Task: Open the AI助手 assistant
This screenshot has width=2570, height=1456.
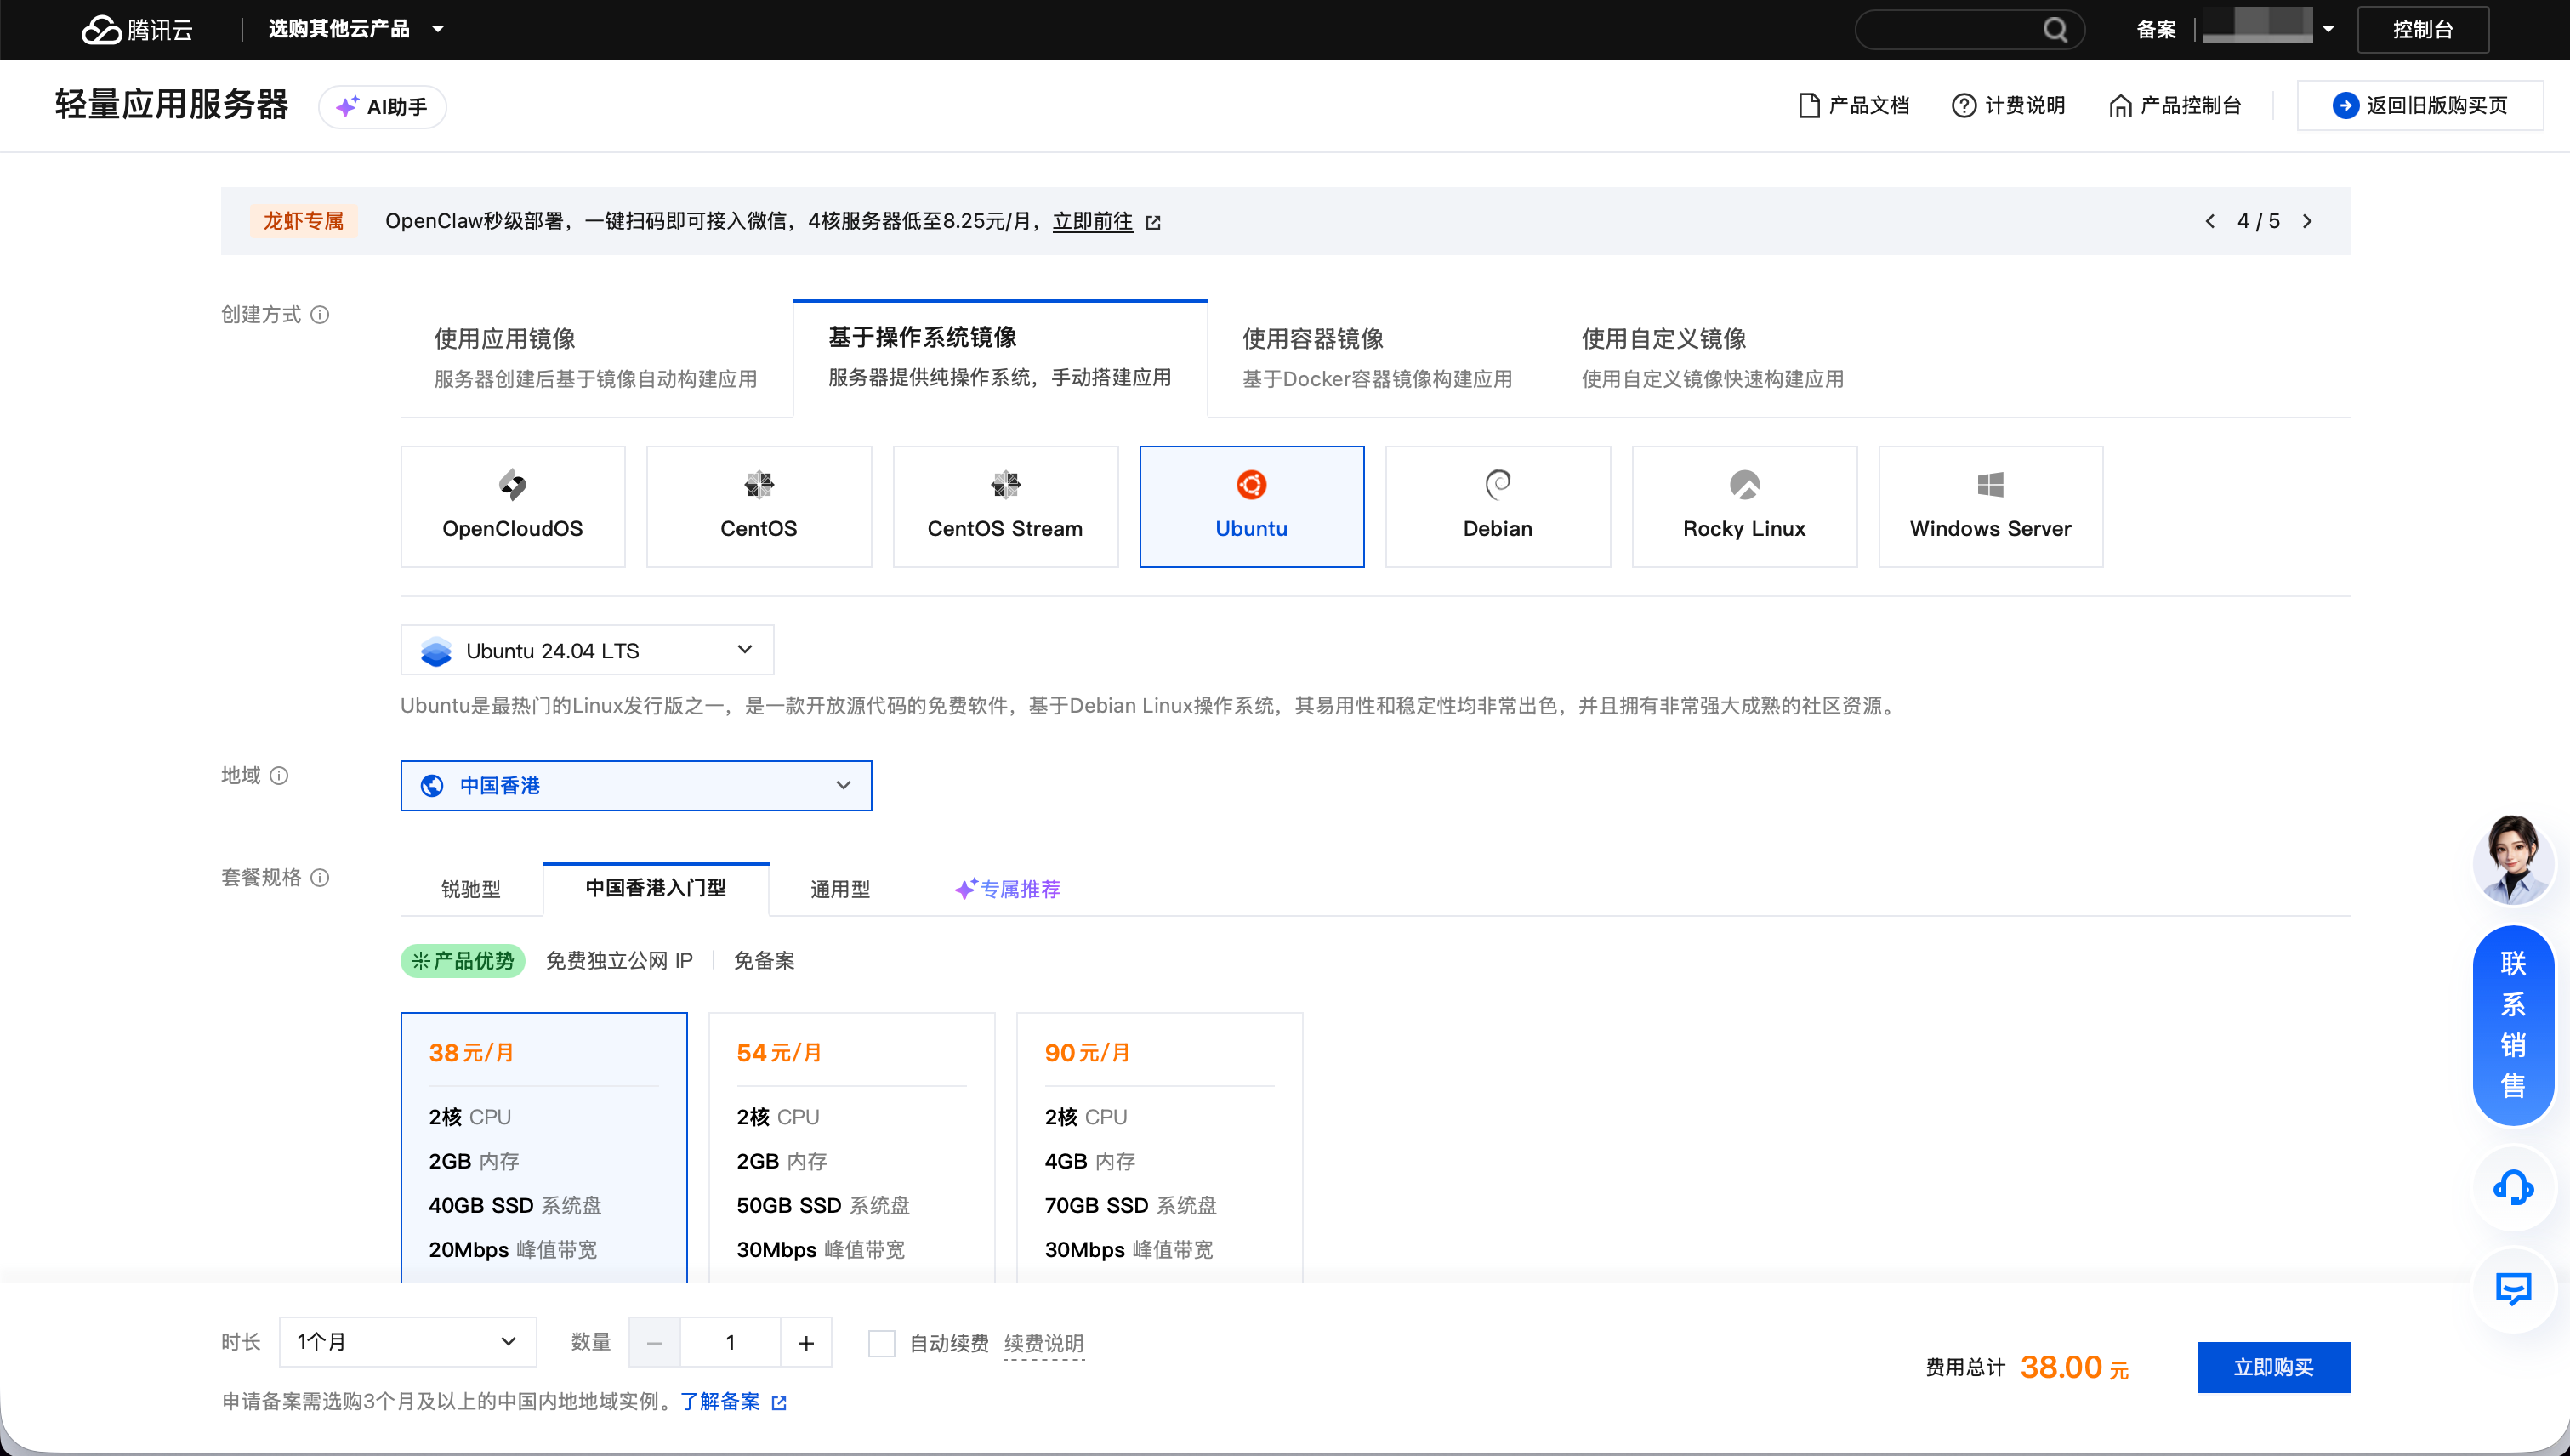Action: 382,106
